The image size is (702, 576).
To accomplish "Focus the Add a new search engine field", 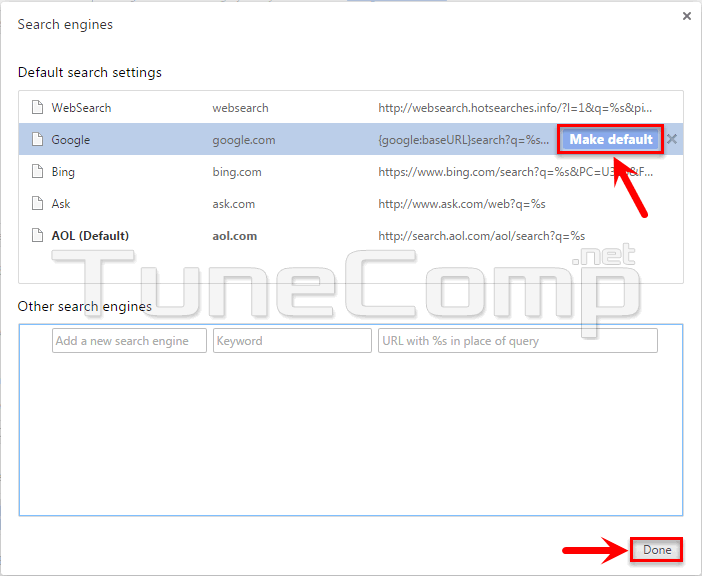I will click(x=129, y=341).
